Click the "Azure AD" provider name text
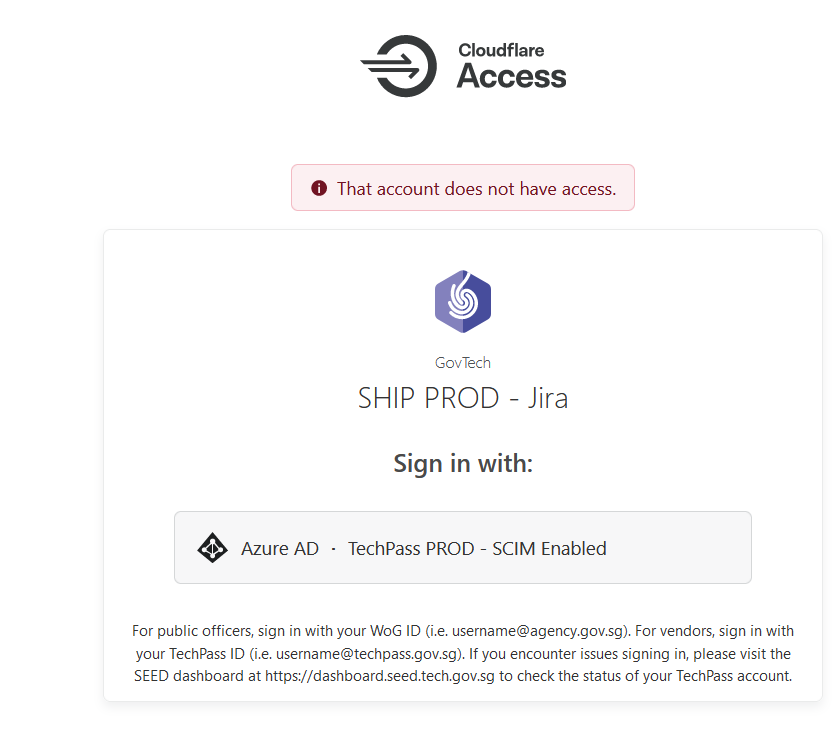This screenshot has width=836, height=743. pos(280,548)
